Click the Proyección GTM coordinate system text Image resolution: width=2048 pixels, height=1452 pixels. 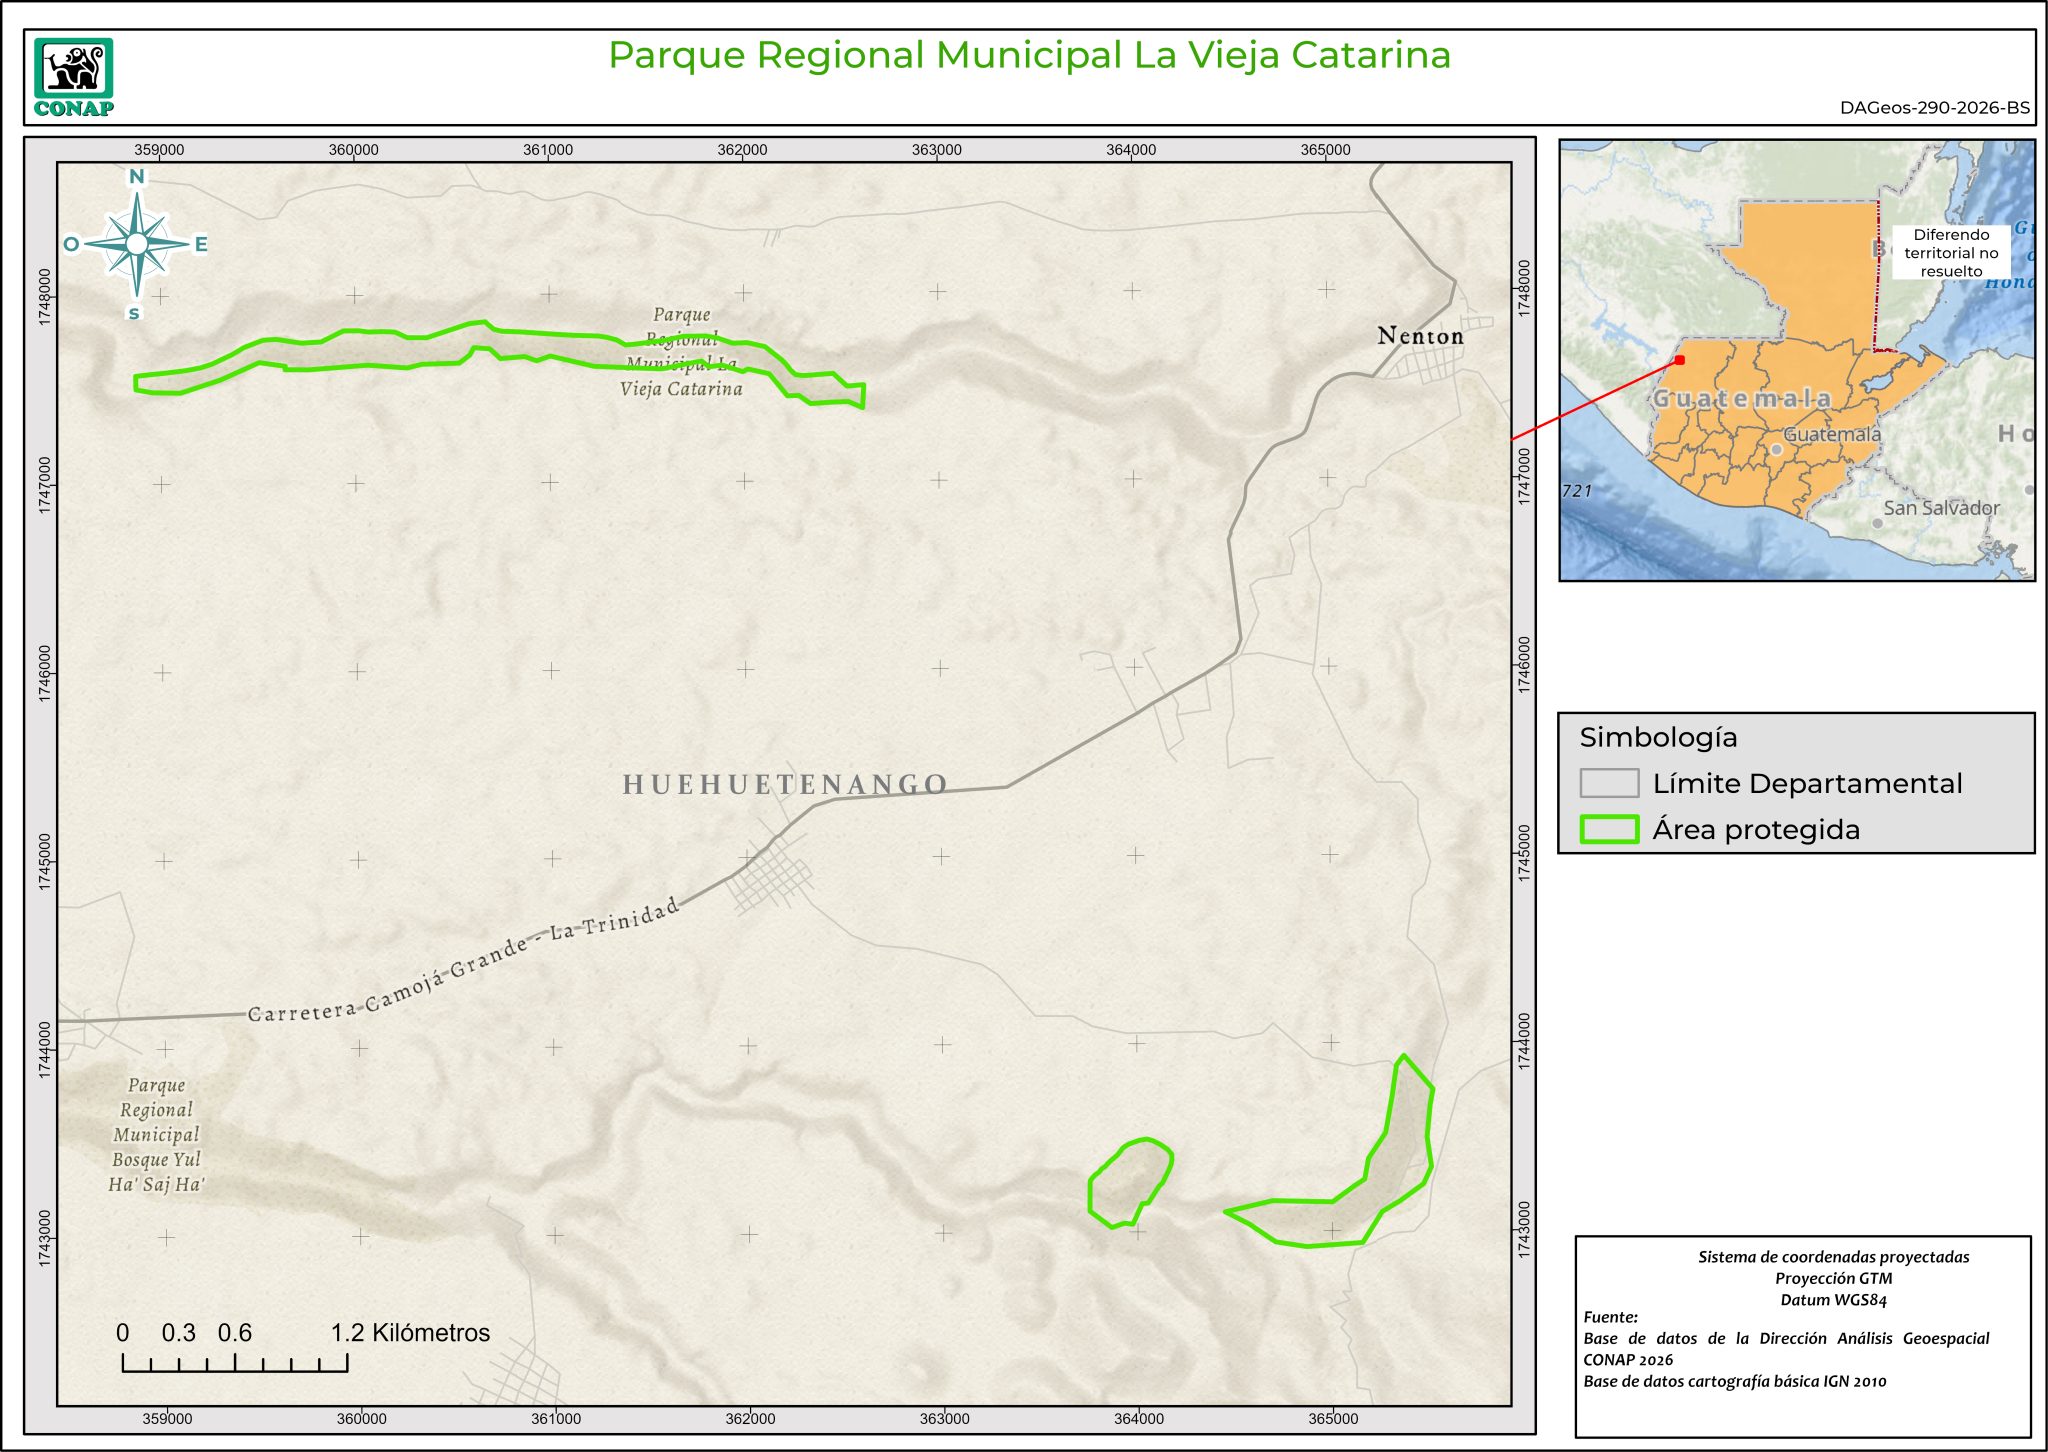(x=1833, y=1278)
